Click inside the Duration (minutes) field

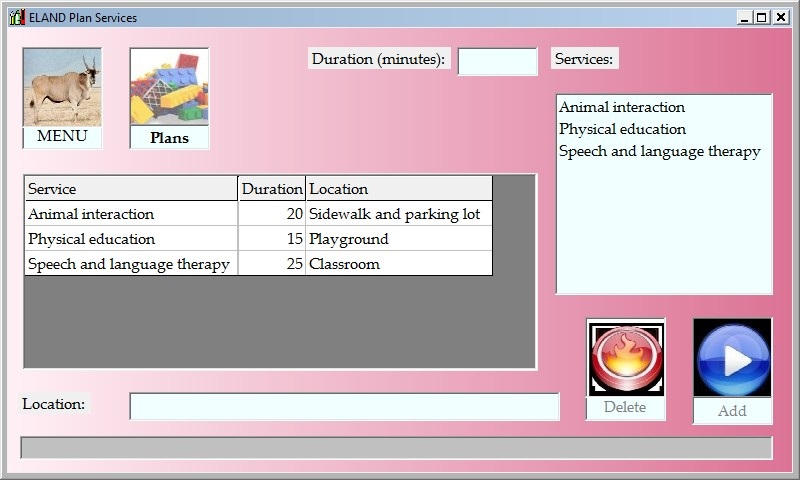point(497,61)
